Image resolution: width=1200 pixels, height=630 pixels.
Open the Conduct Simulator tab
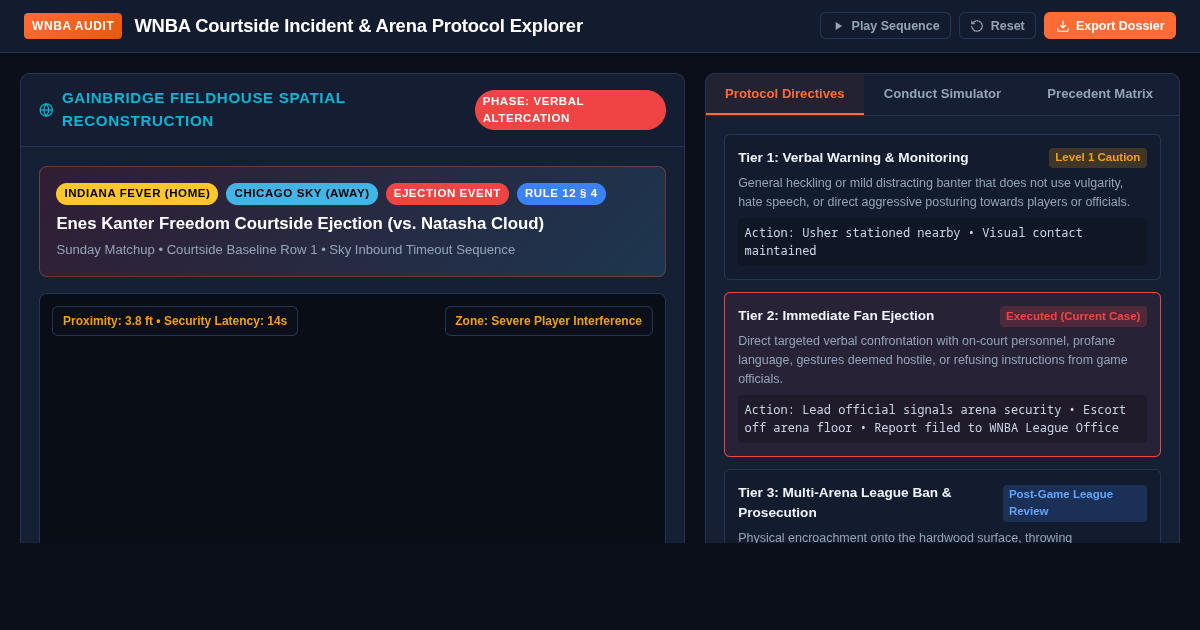click(x=942, y=94)
